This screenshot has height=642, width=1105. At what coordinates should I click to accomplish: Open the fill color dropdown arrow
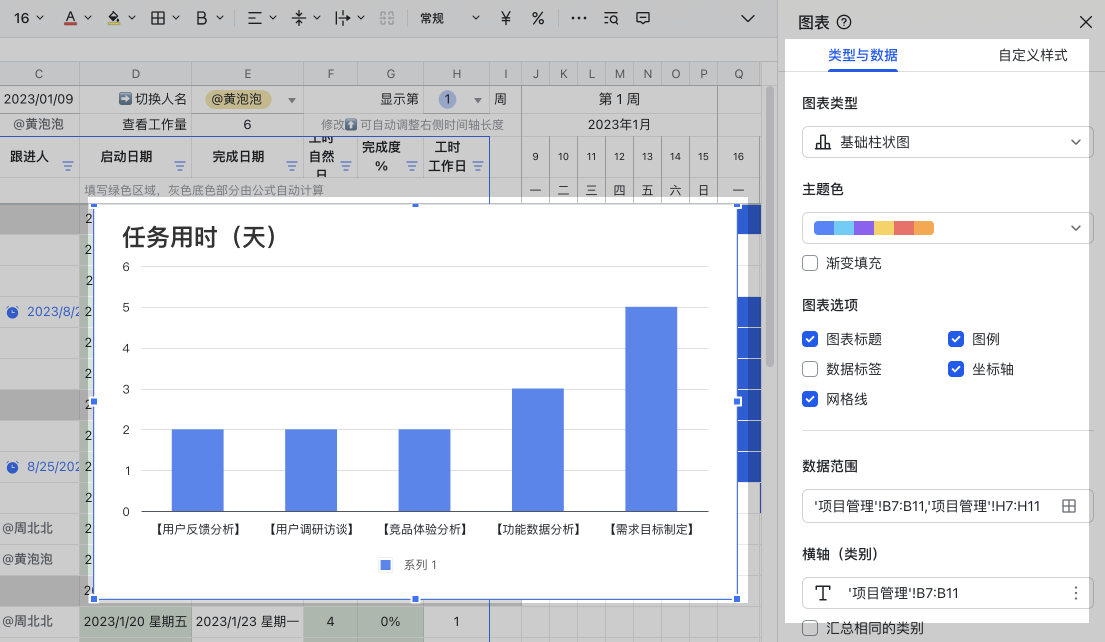click(x=132, y=18)
